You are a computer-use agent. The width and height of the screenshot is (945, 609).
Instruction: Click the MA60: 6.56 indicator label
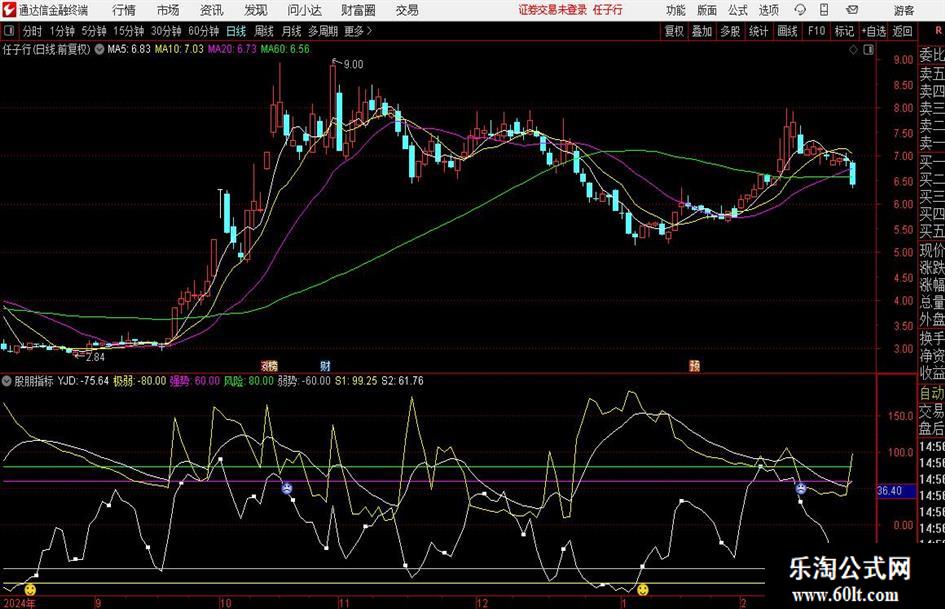pyautogui.click(x=285, y=49)
